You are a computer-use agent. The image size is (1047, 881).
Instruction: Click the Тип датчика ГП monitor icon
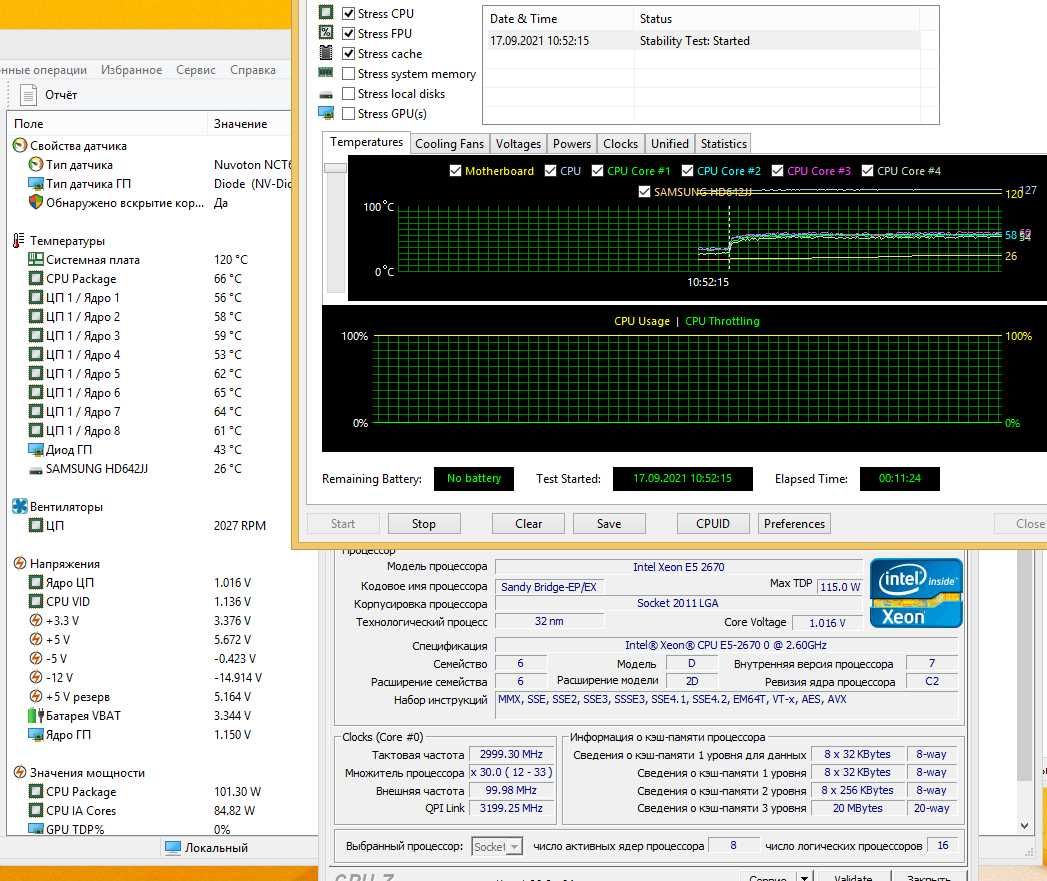35,183
